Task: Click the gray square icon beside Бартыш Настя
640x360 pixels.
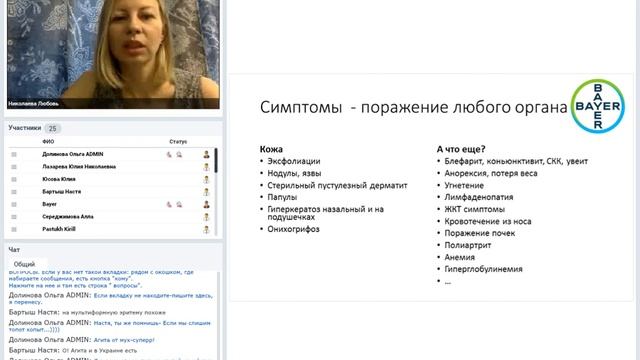Action: point(14,192)
